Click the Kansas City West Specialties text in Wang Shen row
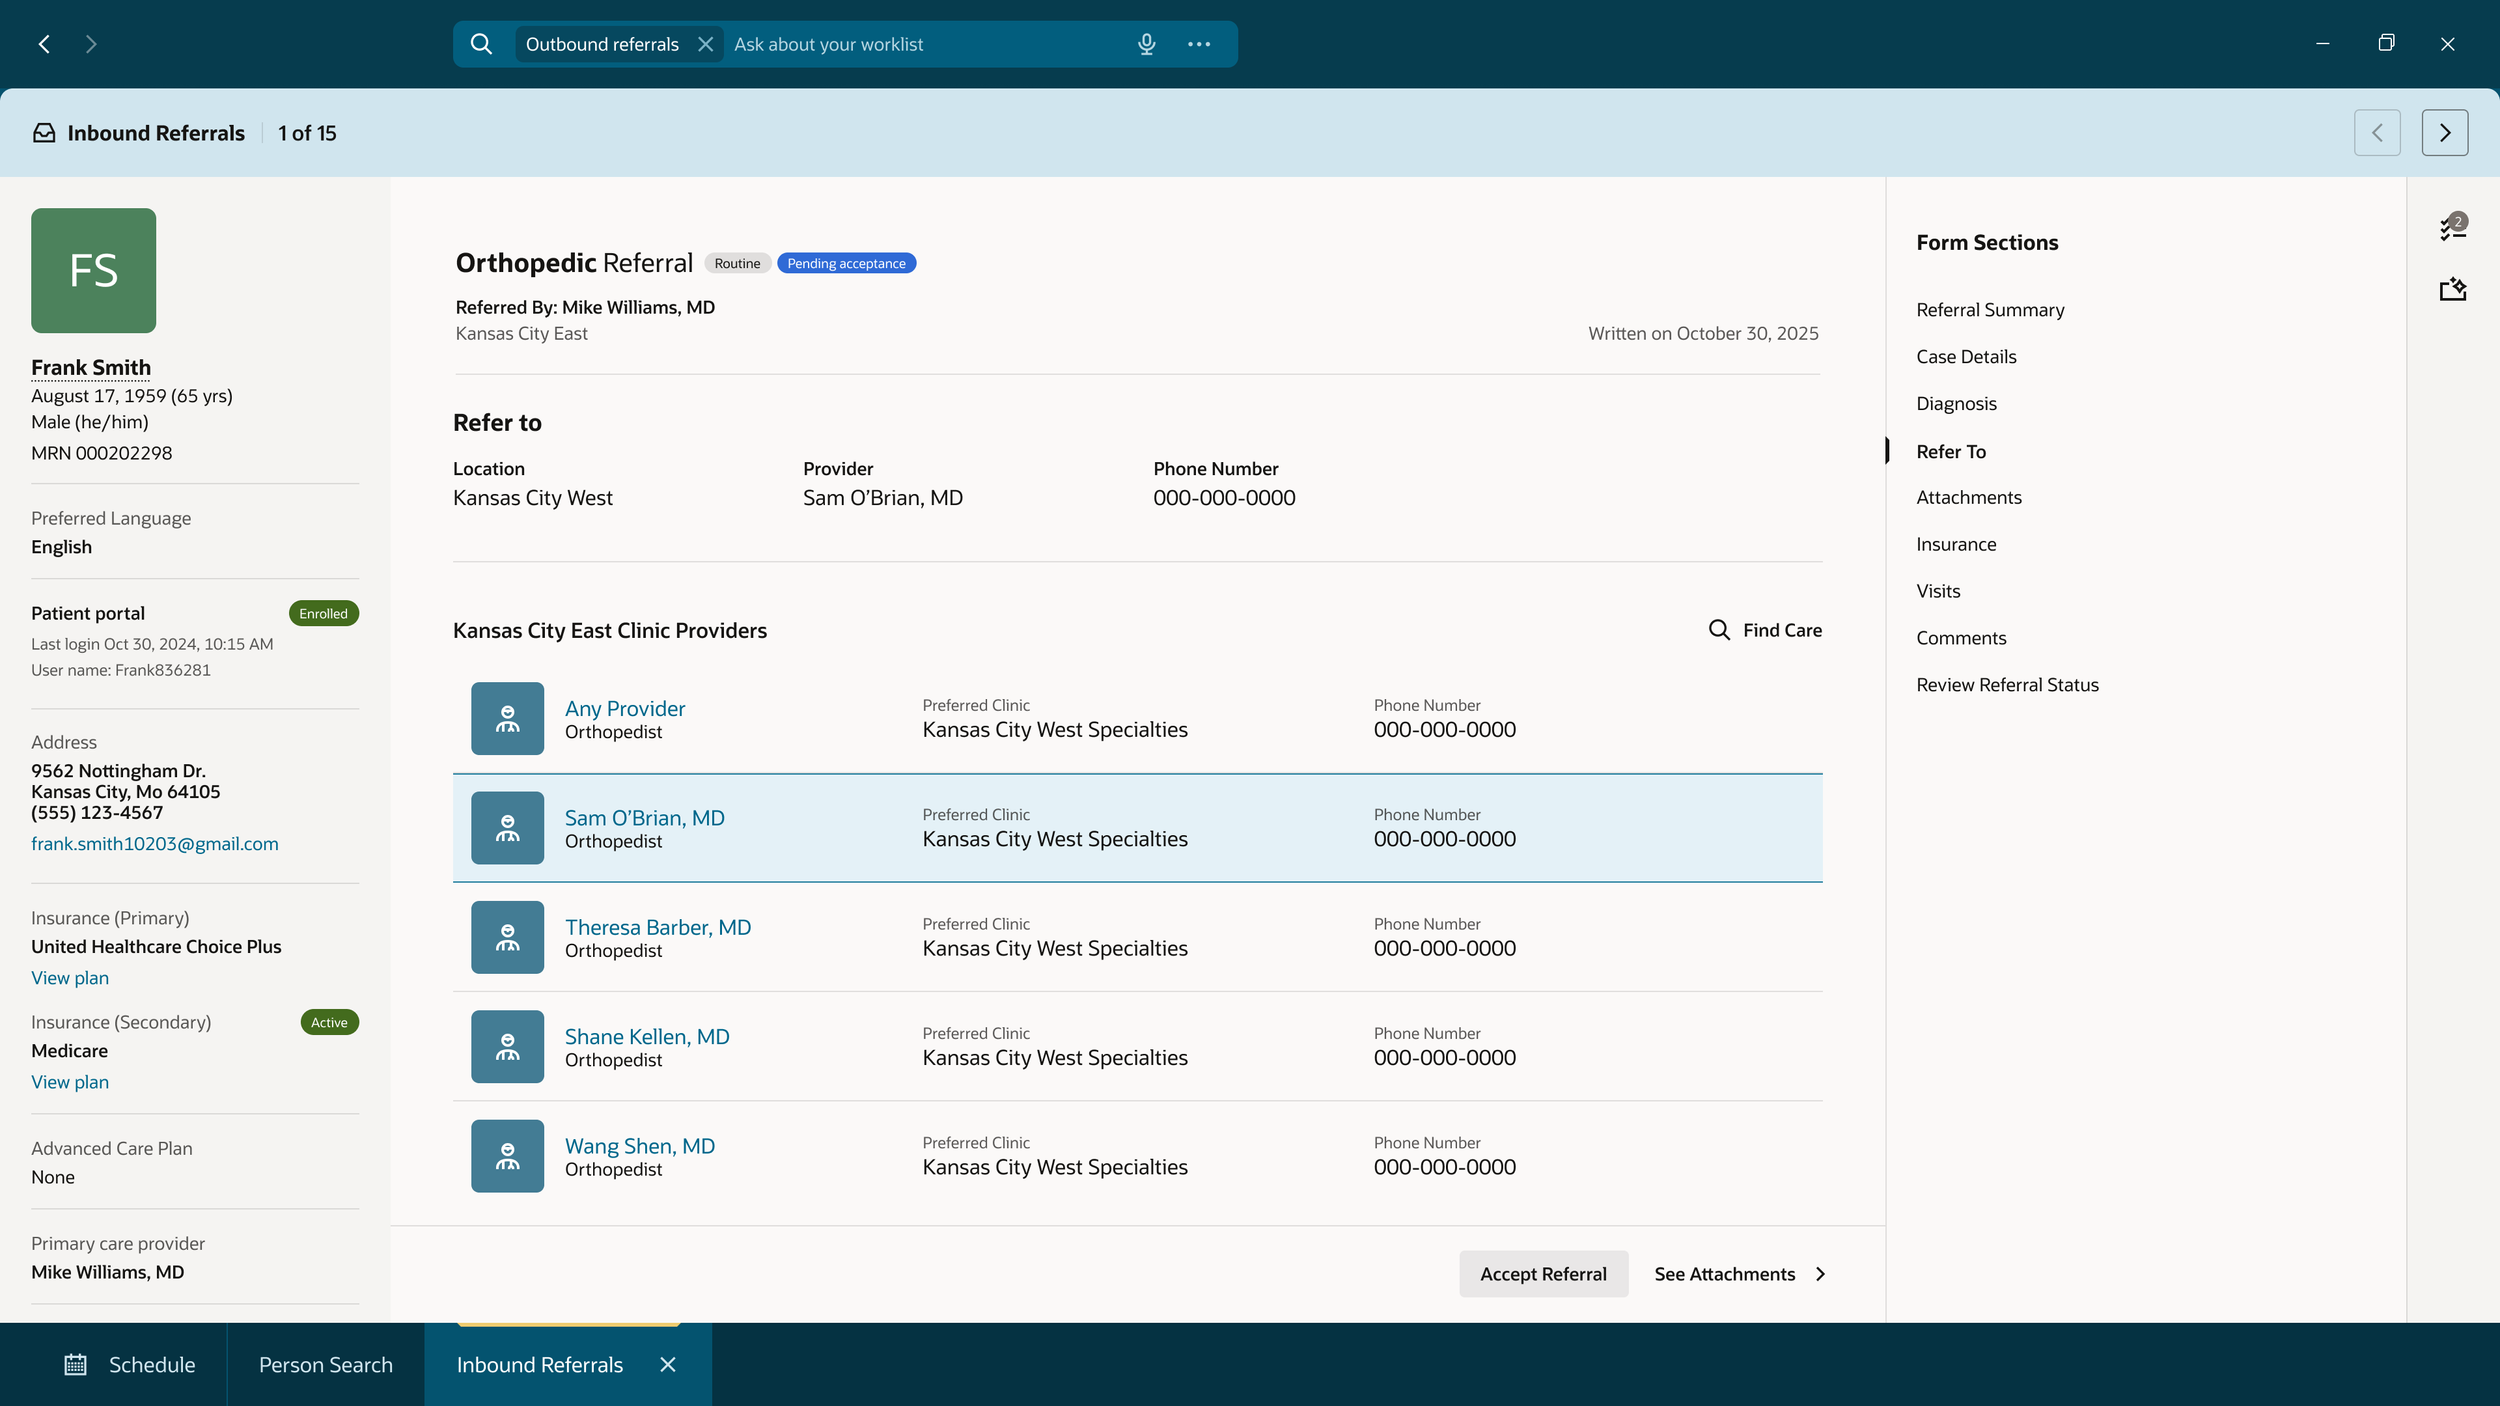The height and width of the screenshot is (1406, 2500). point(1055,1167)
